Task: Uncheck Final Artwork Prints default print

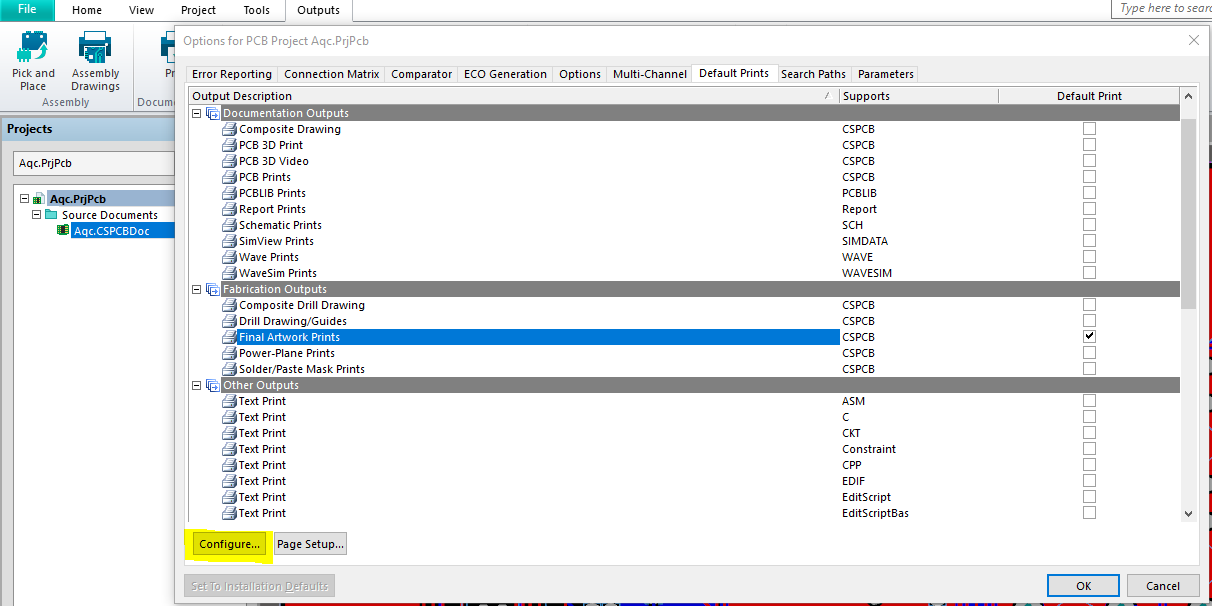Action: coord(1089,337)
